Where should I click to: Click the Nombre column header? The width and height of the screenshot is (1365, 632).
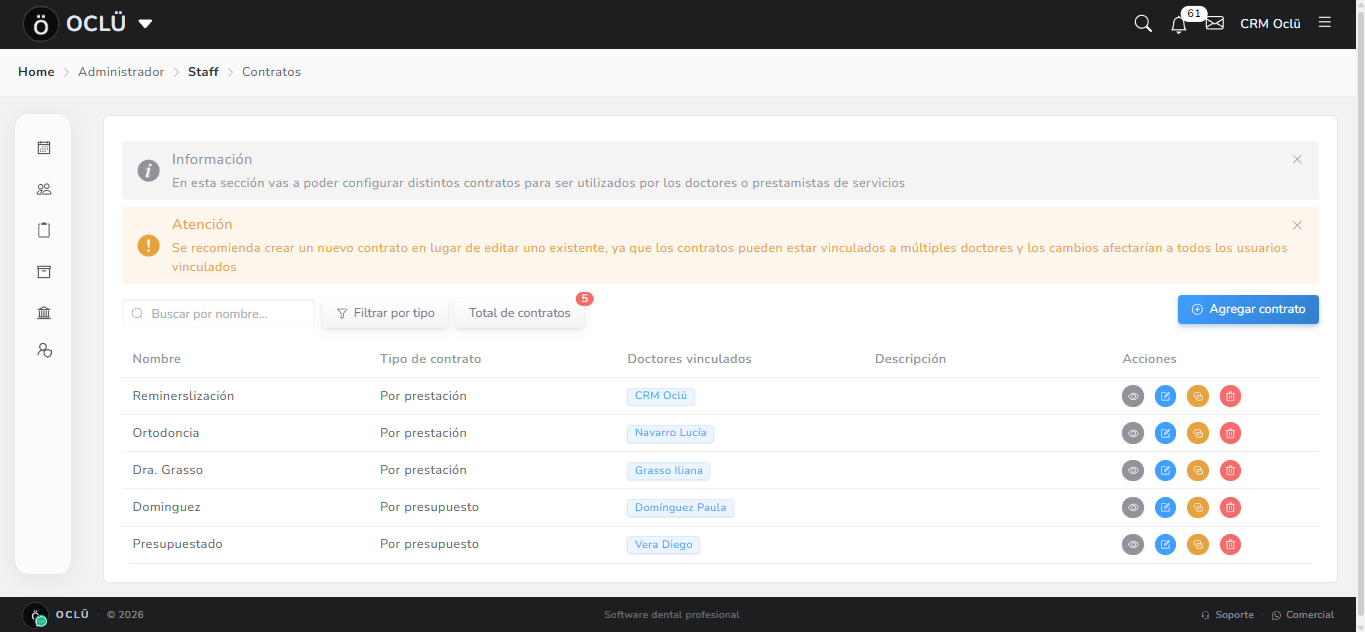click(x=157, y=359)
